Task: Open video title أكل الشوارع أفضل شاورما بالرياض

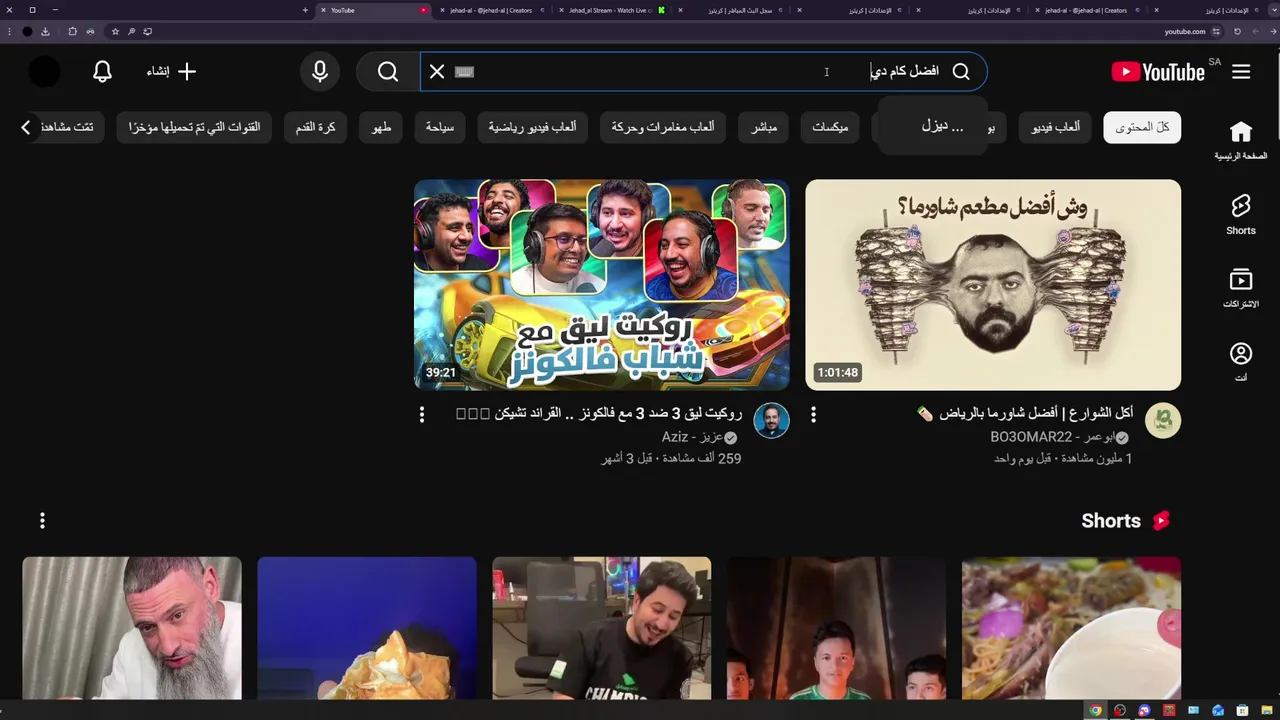Action: [1025, 413]
